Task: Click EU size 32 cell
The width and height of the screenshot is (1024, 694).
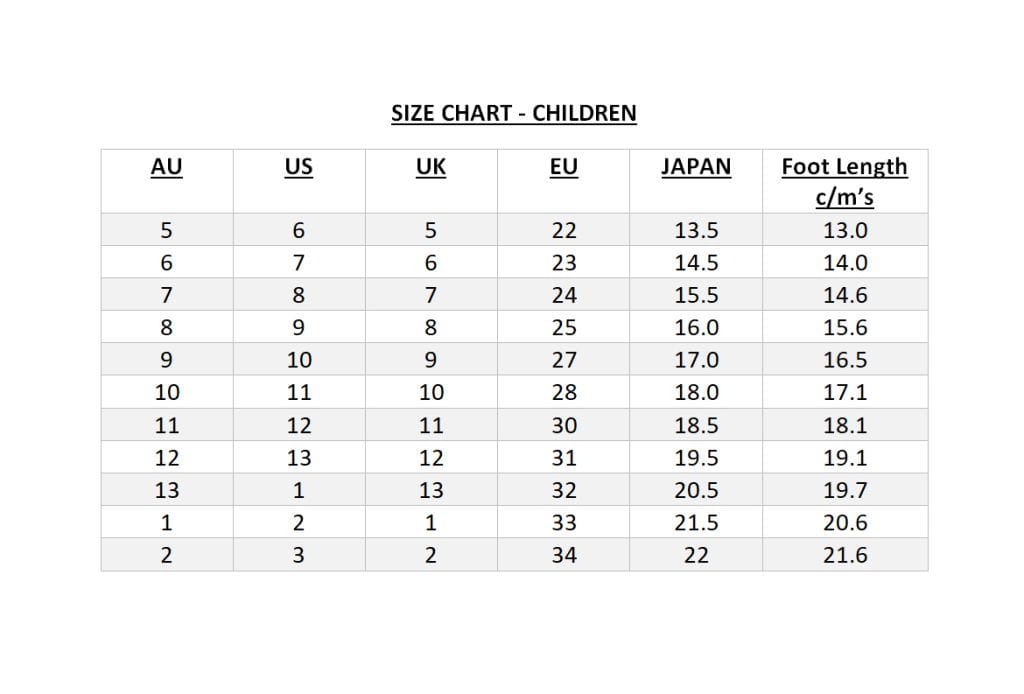Action: [x=564, y=490]
